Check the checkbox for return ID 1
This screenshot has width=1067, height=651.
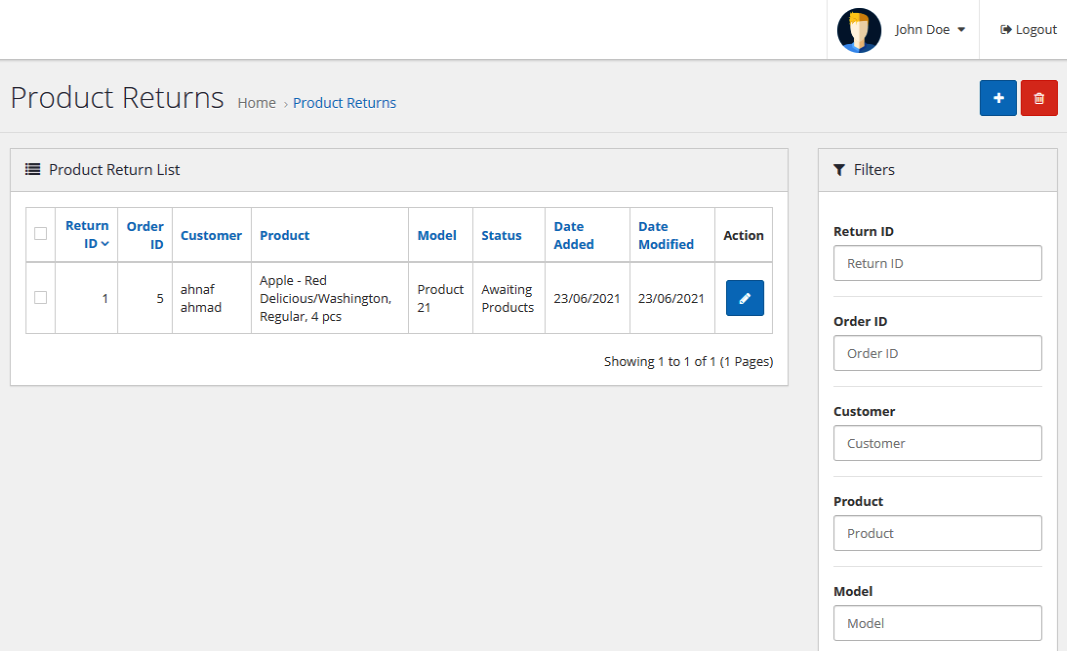(x=41, y=298)
